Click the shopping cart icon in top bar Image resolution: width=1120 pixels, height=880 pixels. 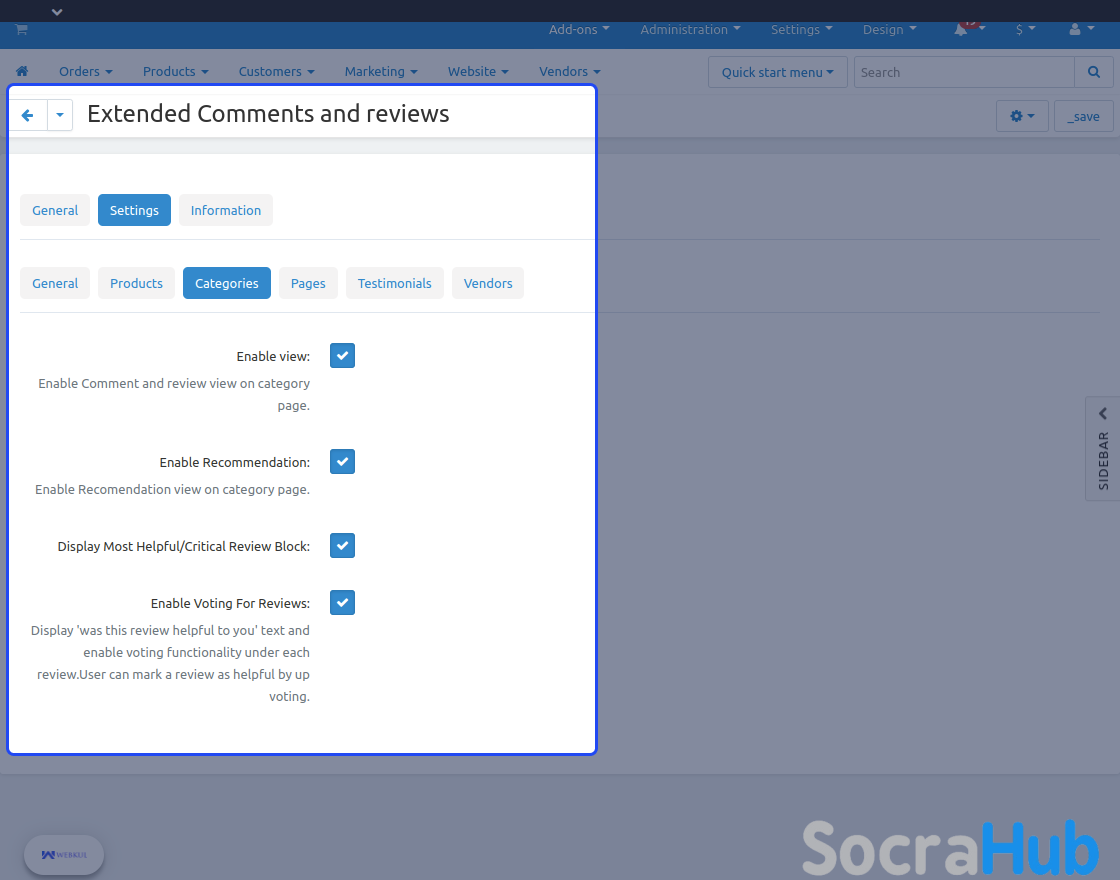point(21,30)
